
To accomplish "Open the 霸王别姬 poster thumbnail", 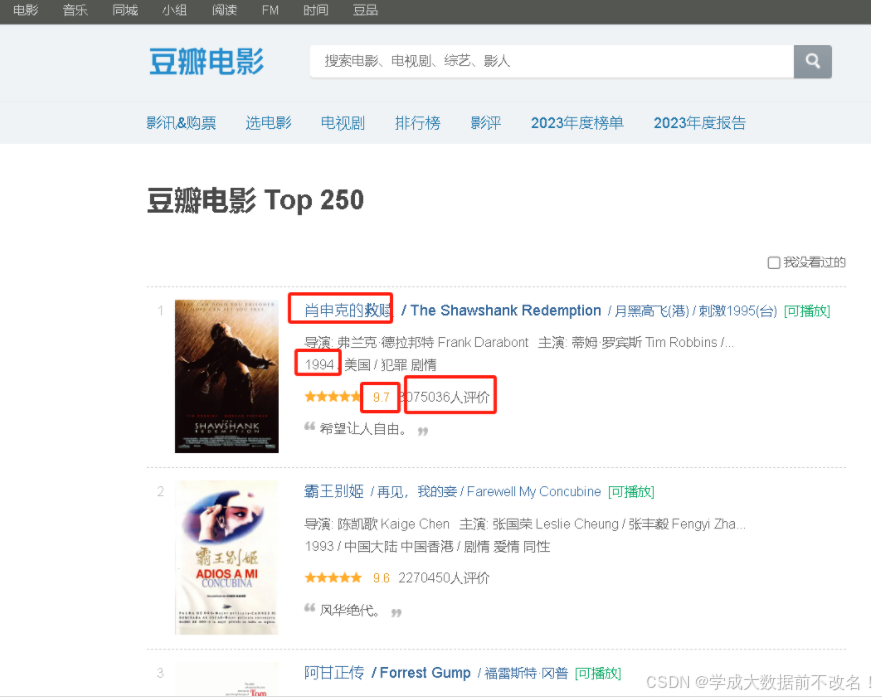I will tap(227, 557).
